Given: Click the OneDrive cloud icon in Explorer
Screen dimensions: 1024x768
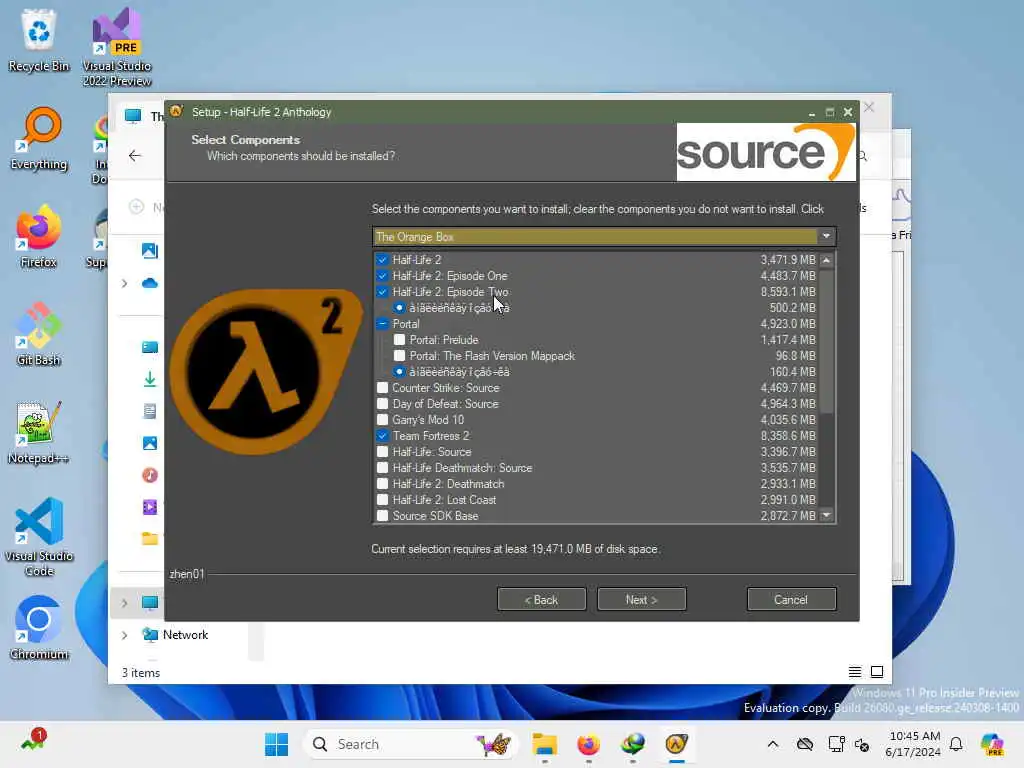Looking at the screenshot, I should [150, 283].
